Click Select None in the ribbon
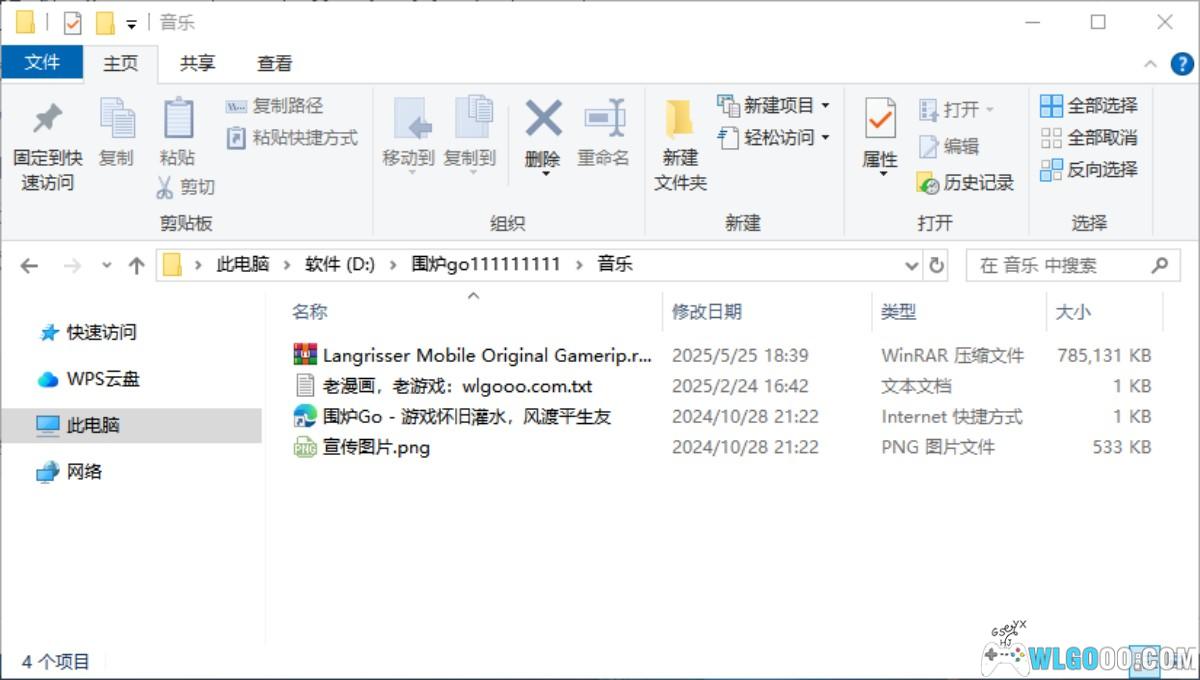This screenshot has height=680, width=1200. [1090, 138]
